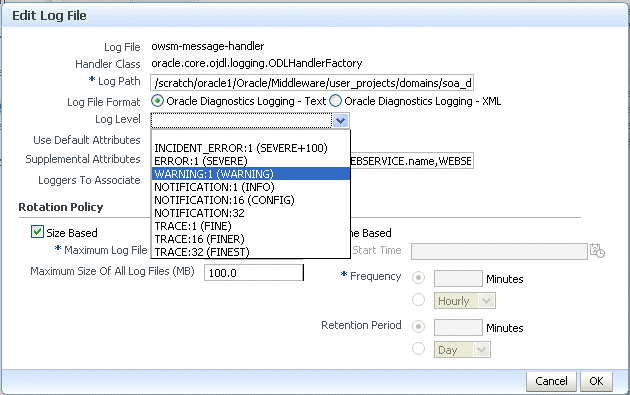Click the oracle.core.ojdl.logging.ODLHandlerFactory class text
The image size is (630, 395).
pyautogui.click(x=257, y=63)
